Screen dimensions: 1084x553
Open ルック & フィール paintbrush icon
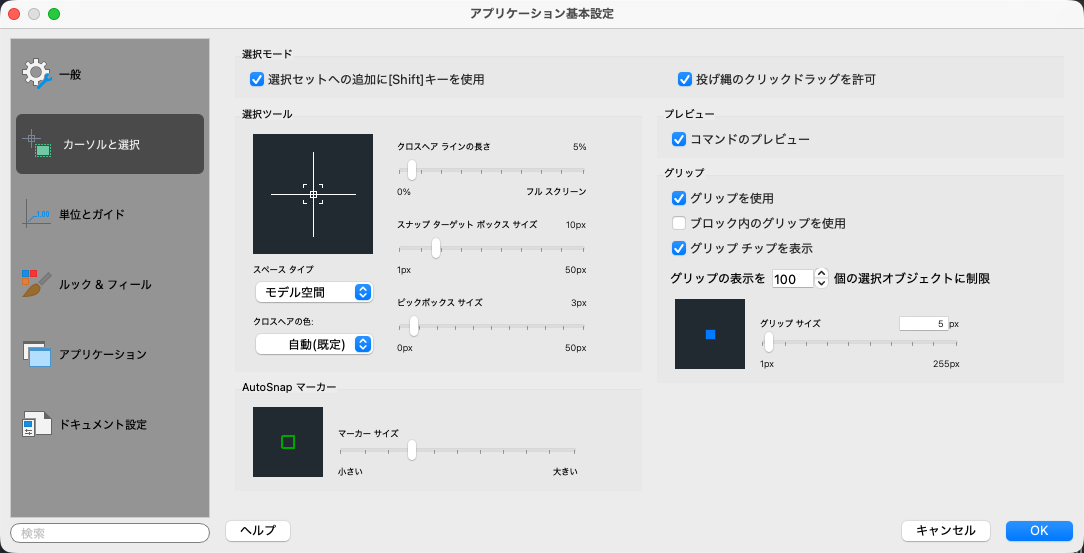37,284
